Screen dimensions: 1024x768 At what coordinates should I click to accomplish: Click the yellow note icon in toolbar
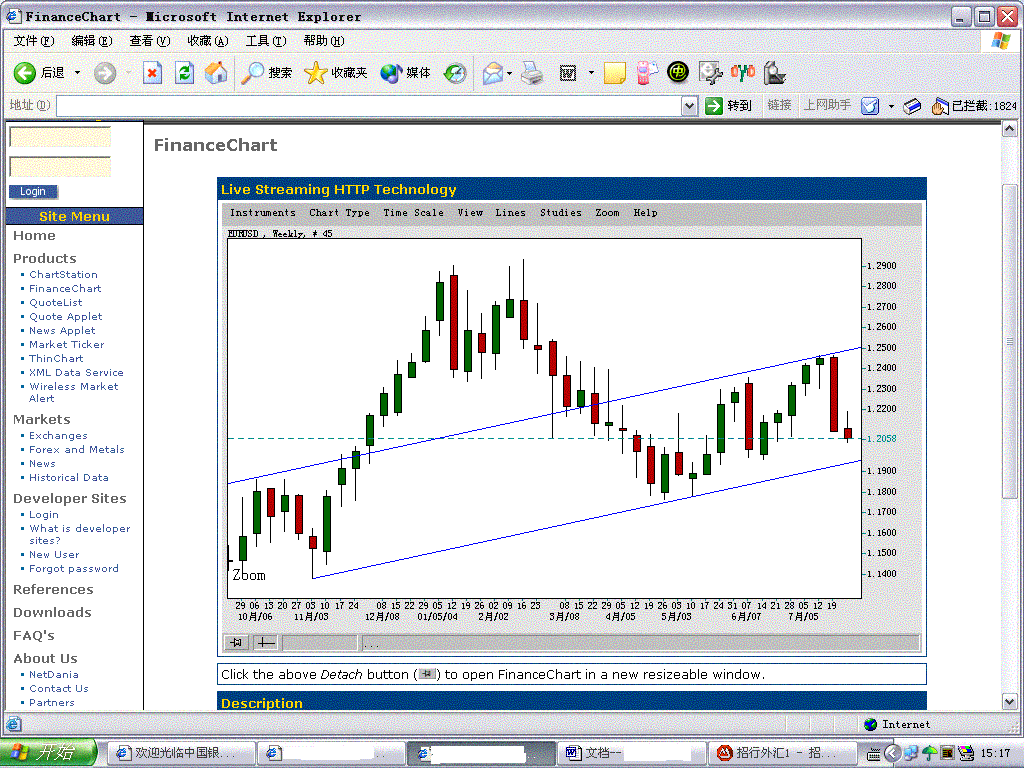point(615,73)
